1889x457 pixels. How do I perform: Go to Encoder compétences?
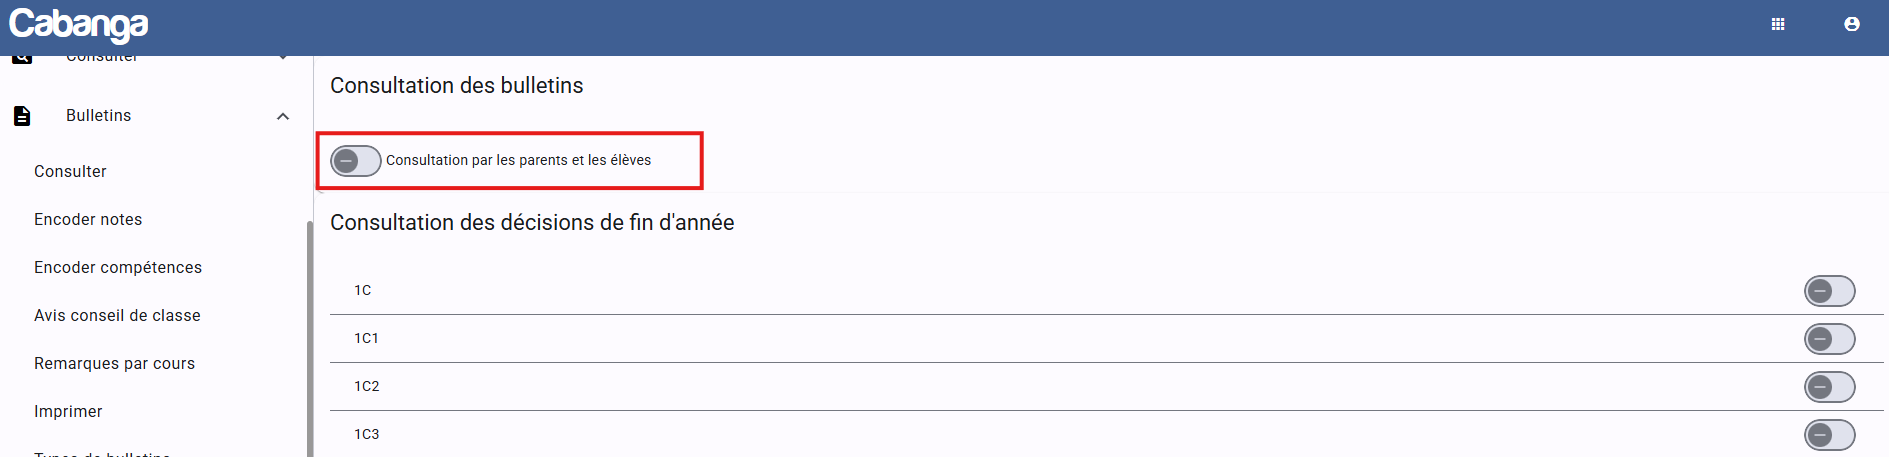click(118, 268)
